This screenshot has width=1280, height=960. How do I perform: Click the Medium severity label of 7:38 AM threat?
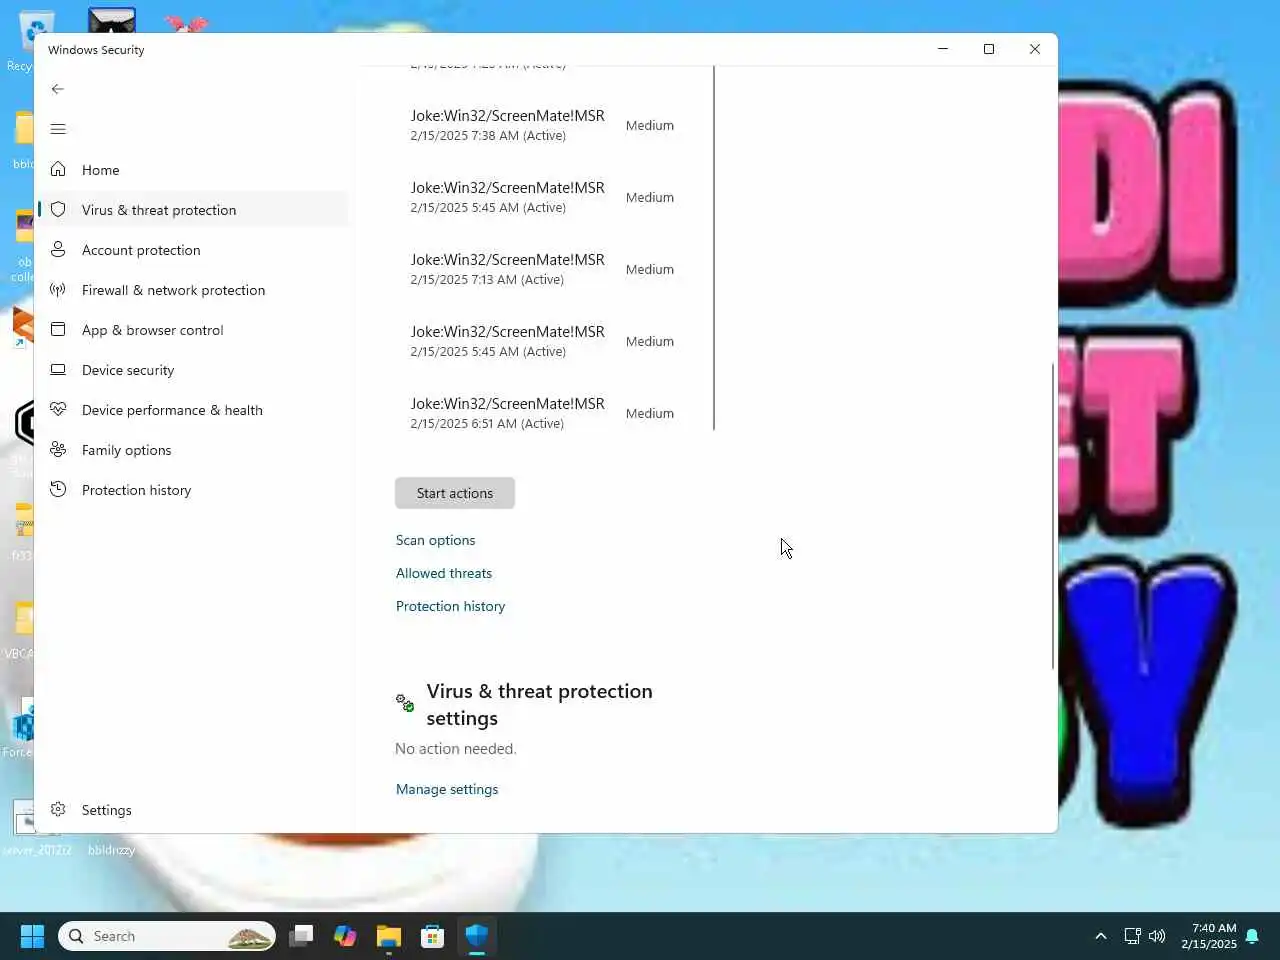point(650,125)
